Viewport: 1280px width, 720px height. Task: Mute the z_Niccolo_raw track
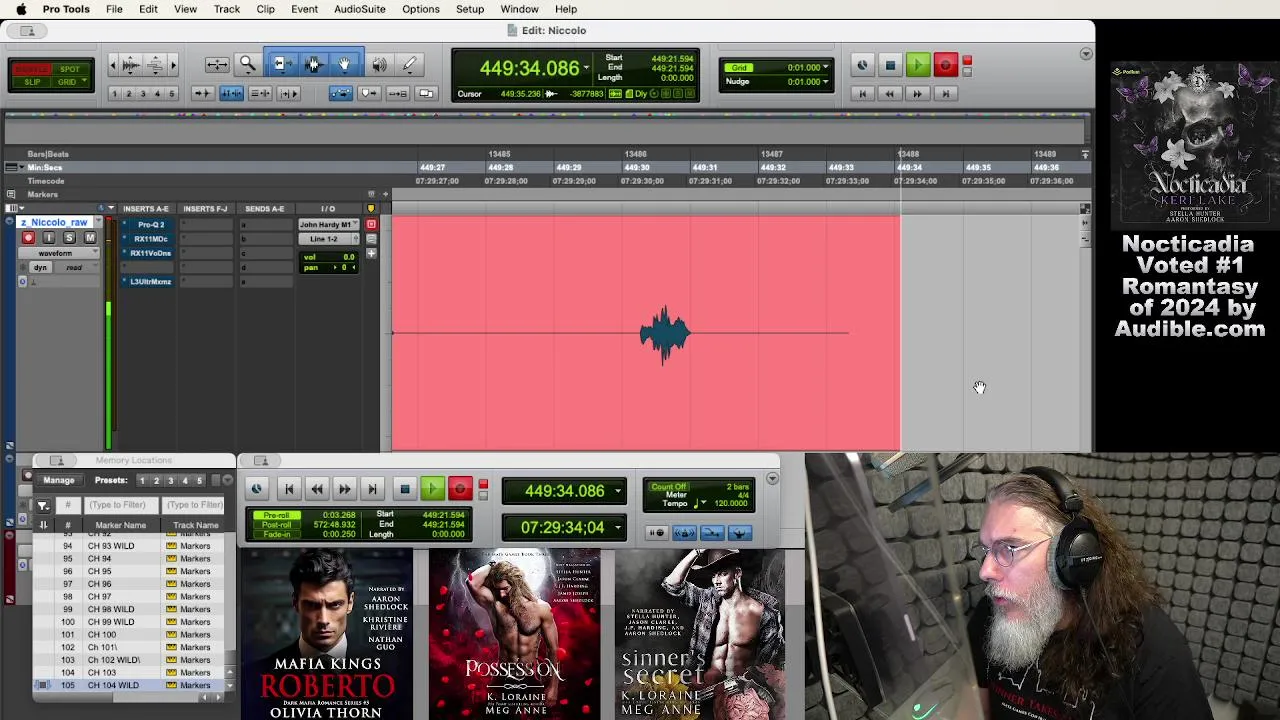90,238
